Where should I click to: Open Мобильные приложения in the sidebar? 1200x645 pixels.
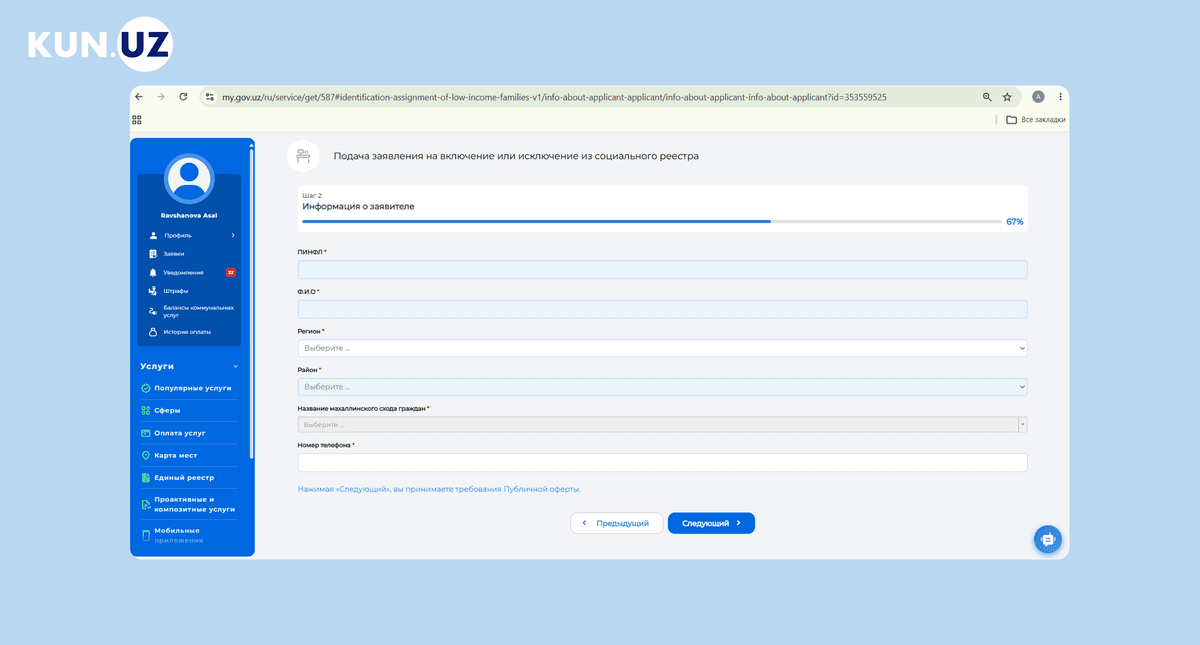[178, 535]
